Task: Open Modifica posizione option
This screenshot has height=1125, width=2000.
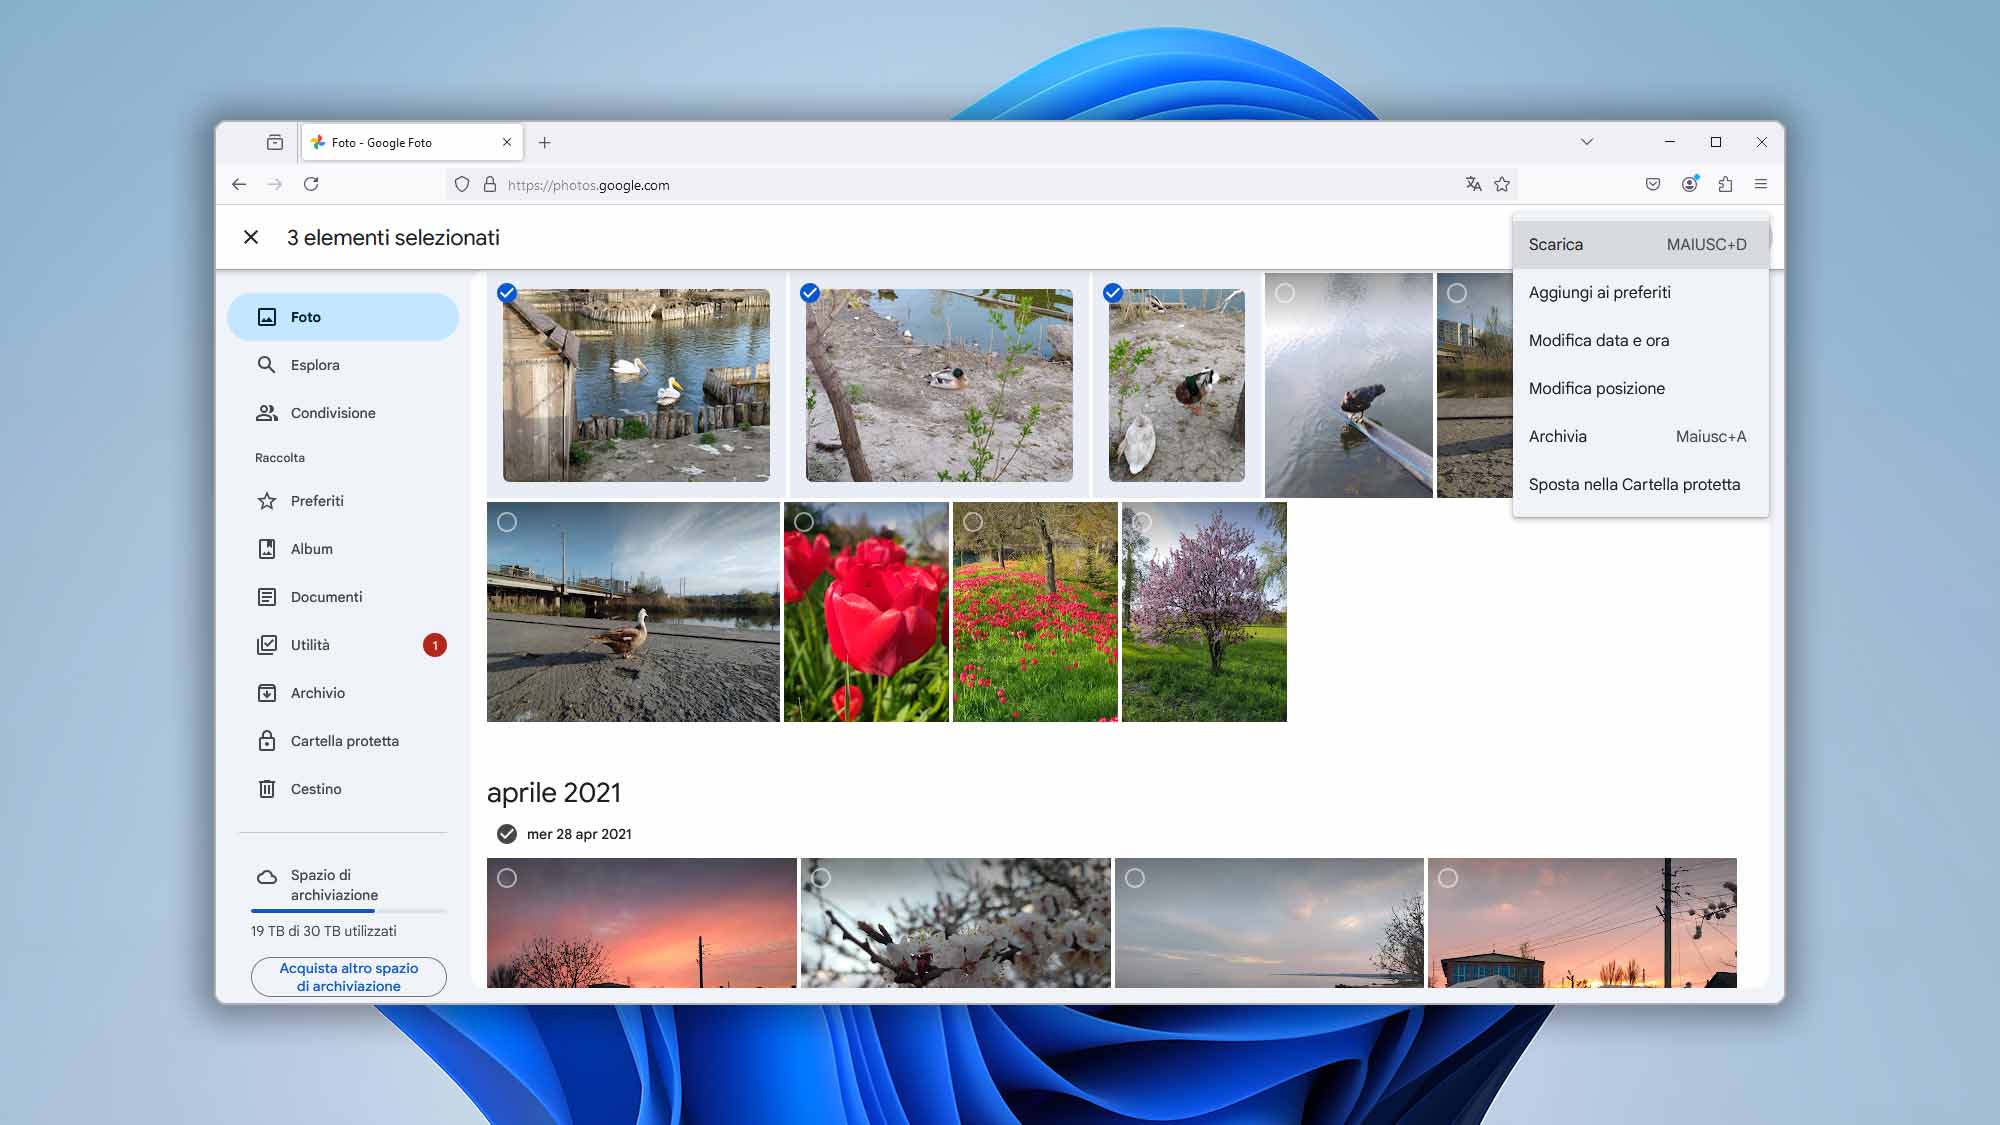Action: 1596,387
